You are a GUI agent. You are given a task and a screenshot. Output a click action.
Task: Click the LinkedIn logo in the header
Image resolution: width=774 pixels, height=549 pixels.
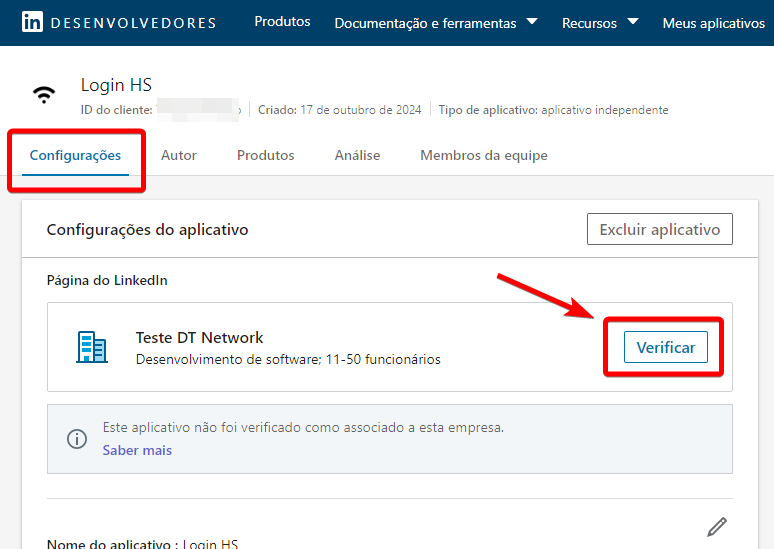click(x=32, y=22)
